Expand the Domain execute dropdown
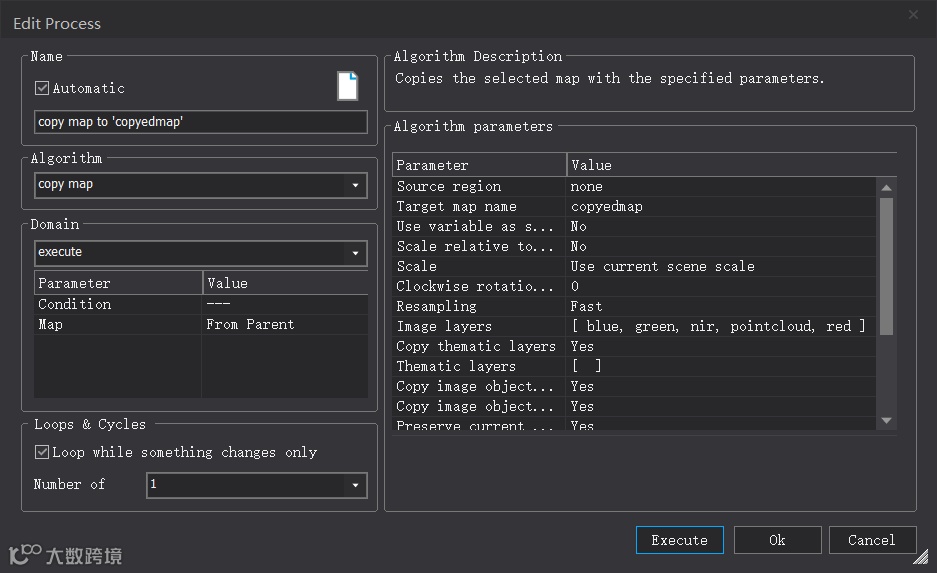The height and width of the screenshot is (573, 937). coord(355,253)
